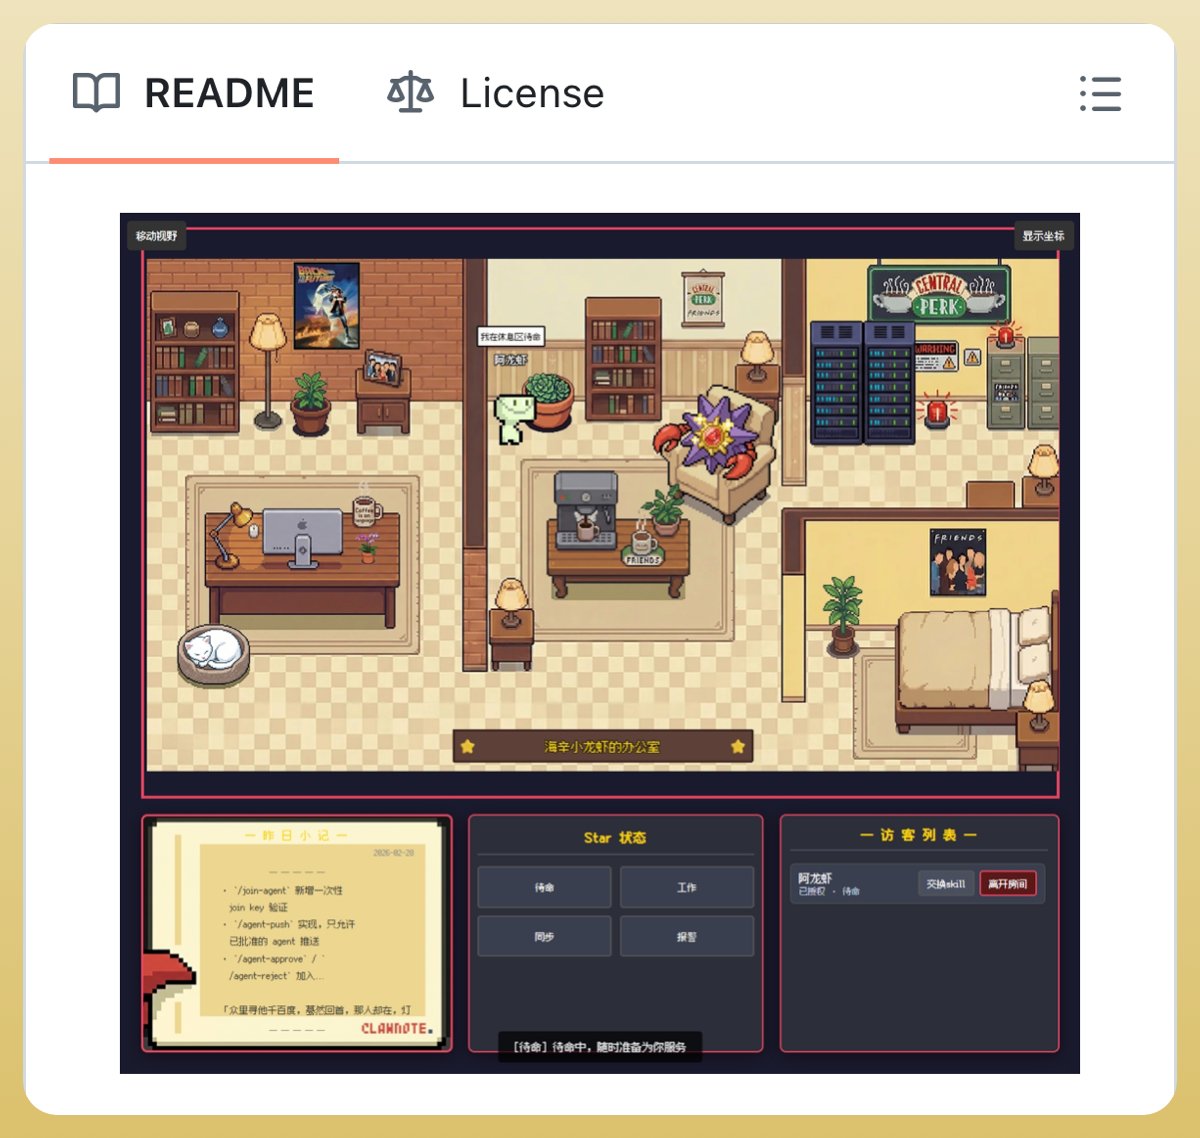
Task: Click the purple starfish crab on the armchair
Action: click(x=714, y=434)
